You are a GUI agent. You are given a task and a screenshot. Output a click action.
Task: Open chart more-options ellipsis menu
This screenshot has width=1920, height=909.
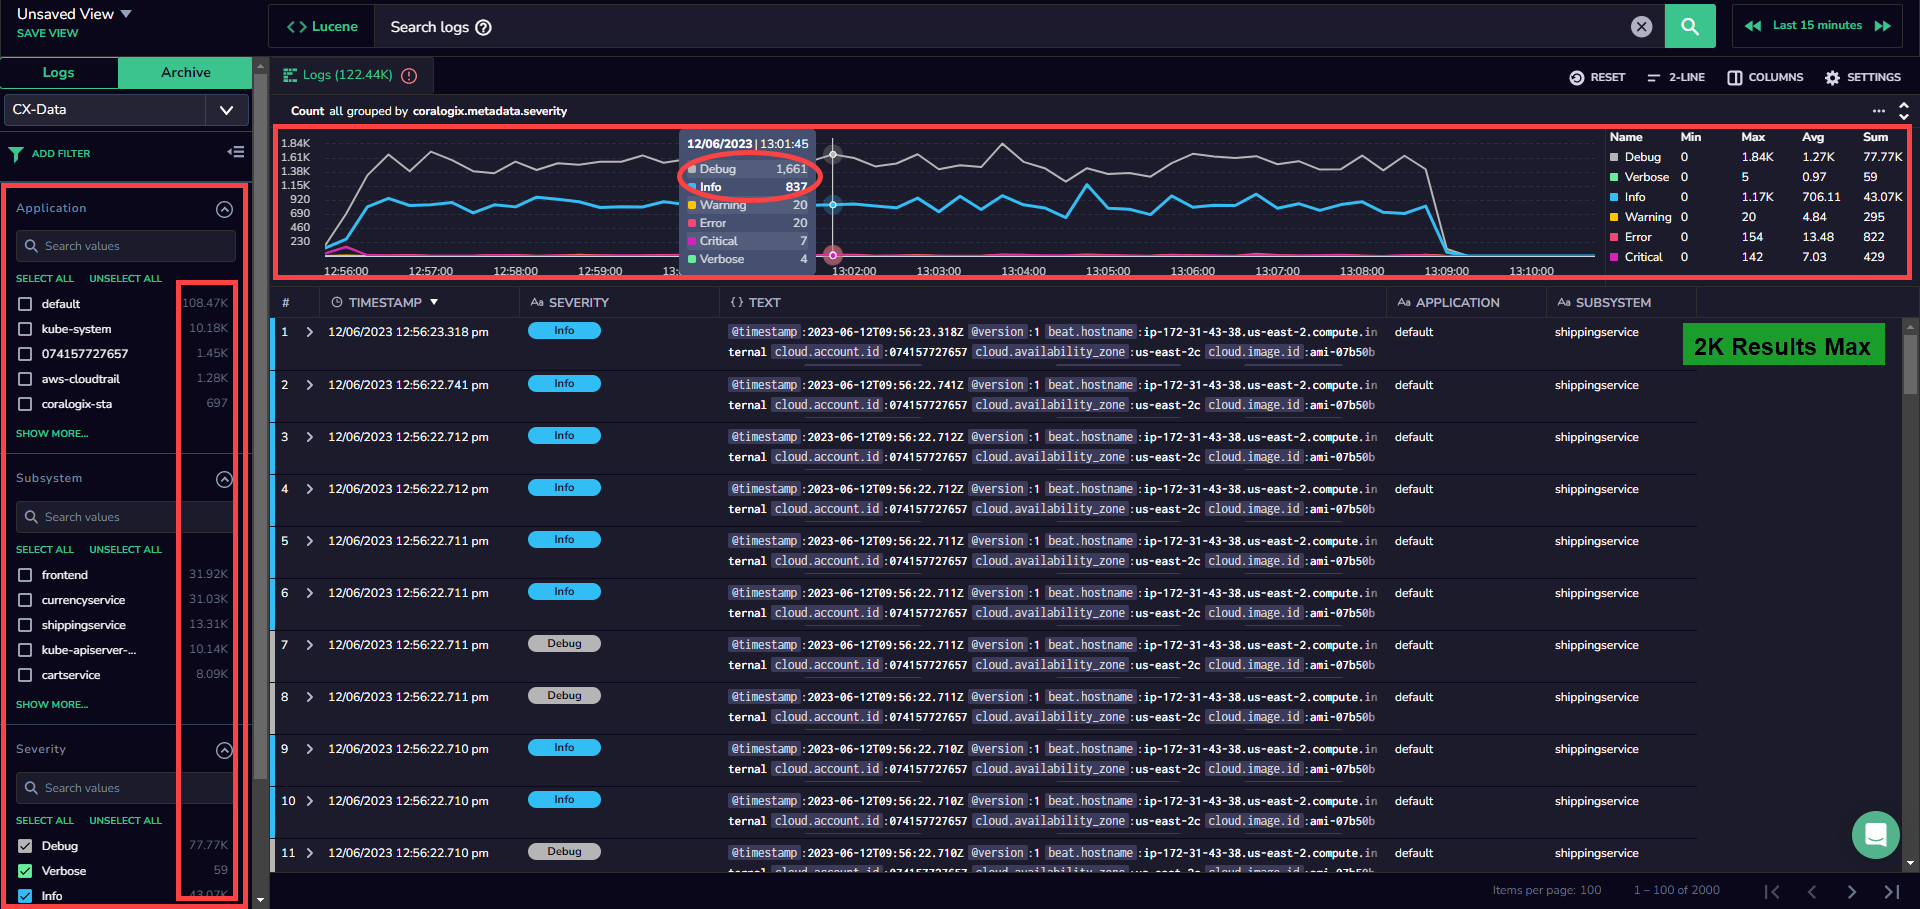(1879, 111)
